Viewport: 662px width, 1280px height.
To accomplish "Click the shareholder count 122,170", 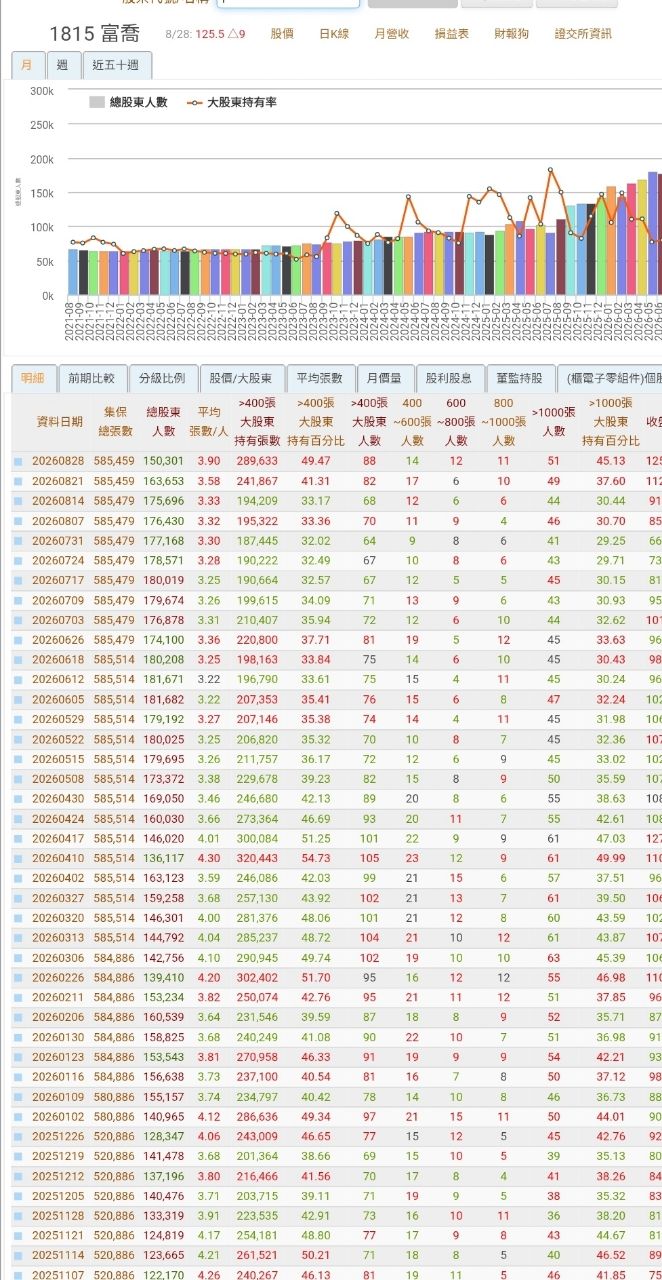I will [164, 1274].
